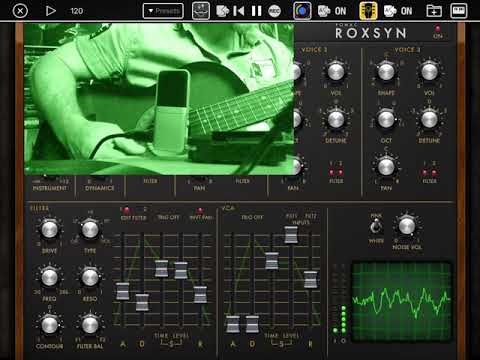Viewport: 480px width, 360px height.
Task: Click the DYNAMICS label below the video
Action: coord(100,188)
